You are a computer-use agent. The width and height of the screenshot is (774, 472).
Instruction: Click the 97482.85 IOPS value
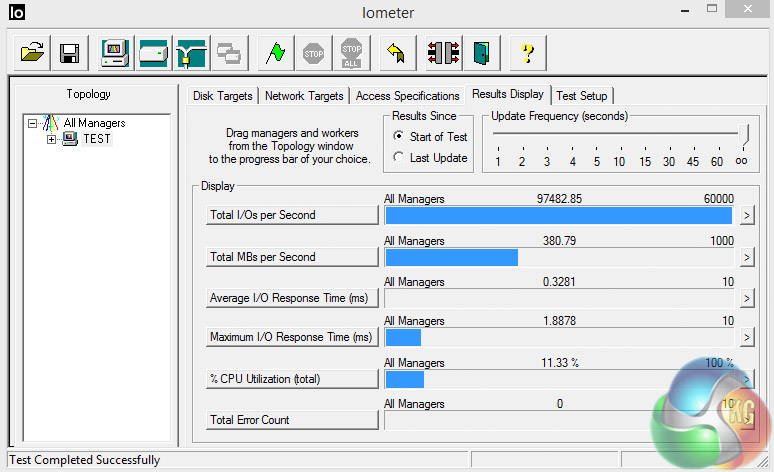point(559,199)
